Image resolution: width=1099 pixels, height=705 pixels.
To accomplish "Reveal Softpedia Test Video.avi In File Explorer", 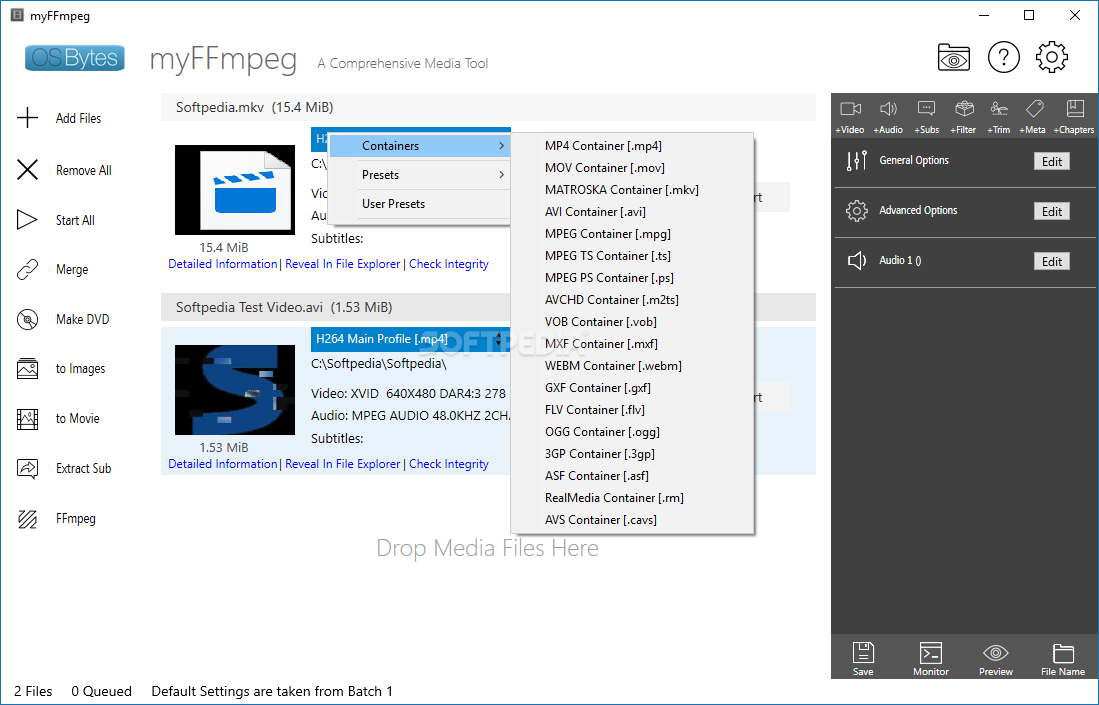I will click(343, 464).
